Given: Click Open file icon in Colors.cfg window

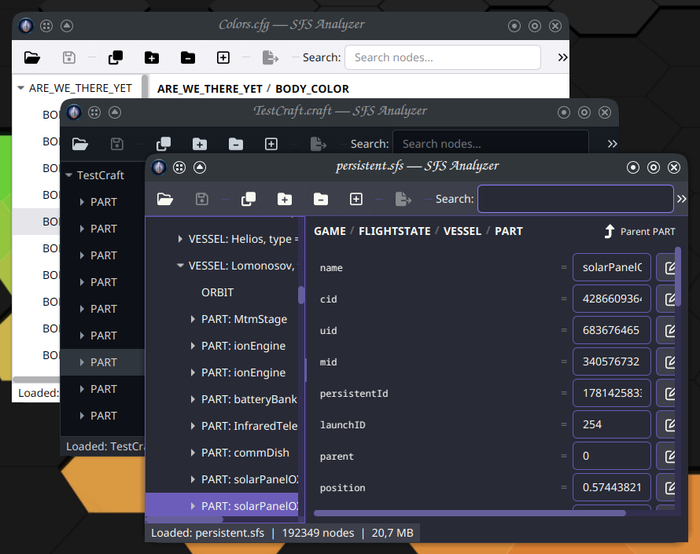Looking at the screenshot, I should tap(32, 58).
